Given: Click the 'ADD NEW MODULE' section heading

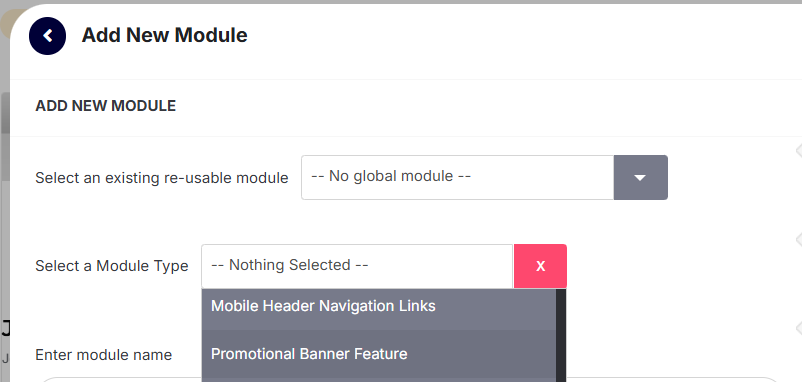Looking at the screenshot, I should tap(105, 106).
